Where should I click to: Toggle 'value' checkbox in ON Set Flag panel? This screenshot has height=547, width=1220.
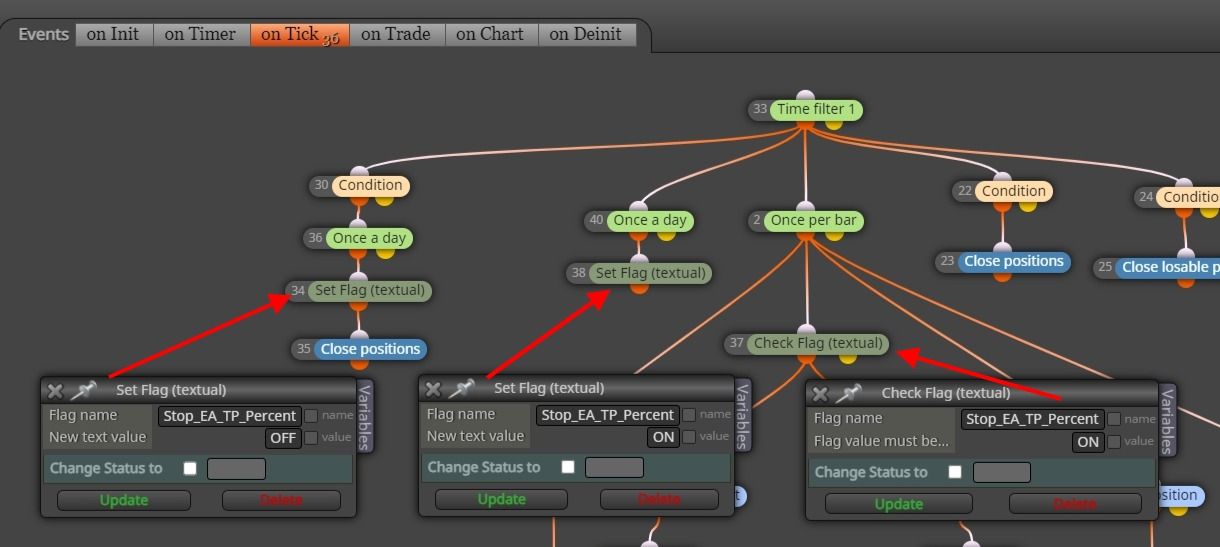[x=689, y=436]
